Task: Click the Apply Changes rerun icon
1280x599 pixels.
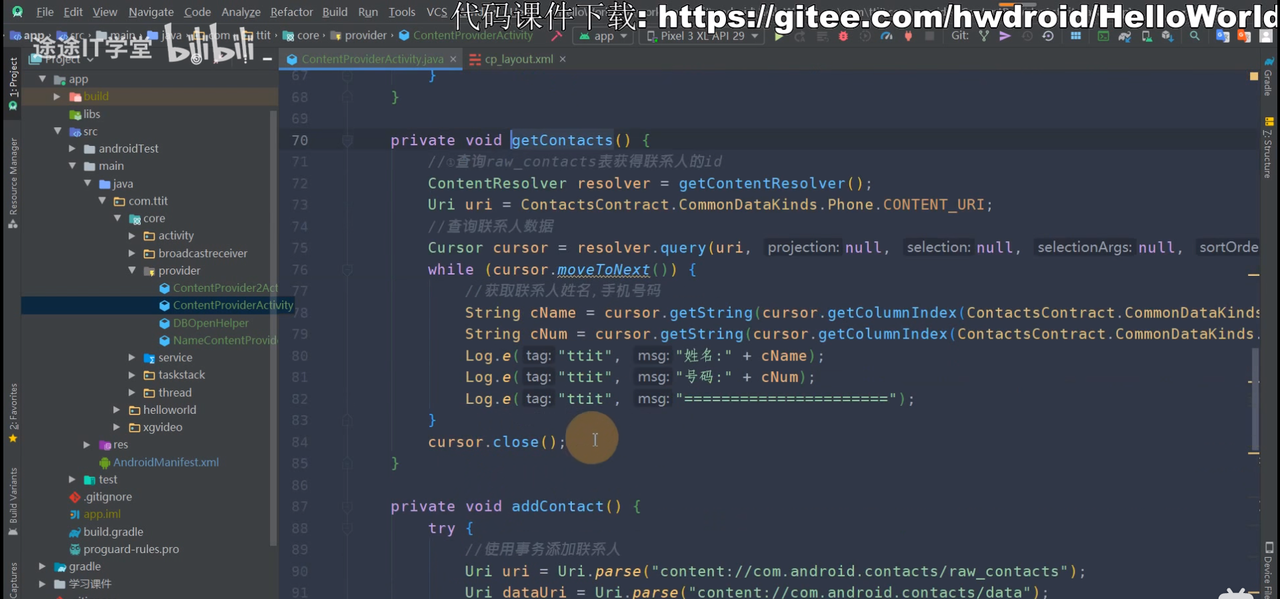Action: pos(800,36)
